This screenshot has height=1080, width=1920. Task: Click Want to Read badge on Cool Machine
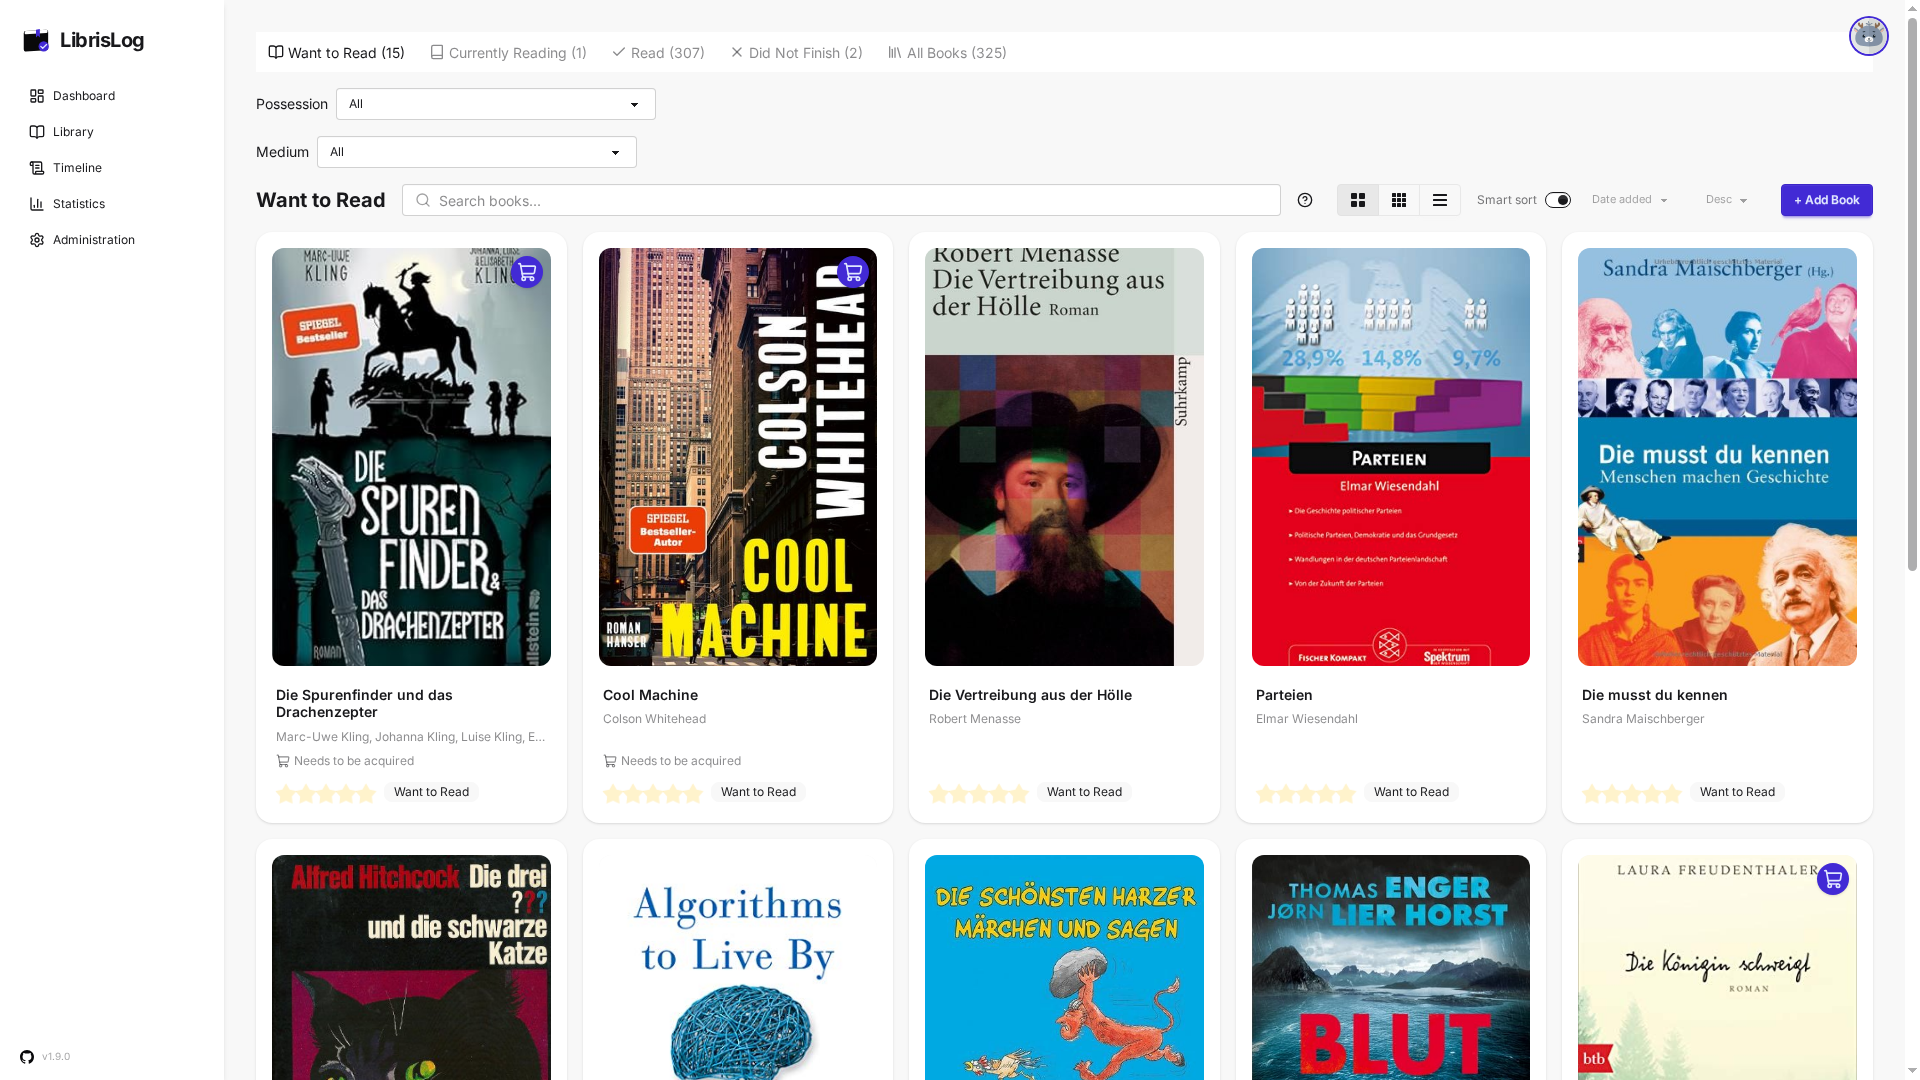758,792
